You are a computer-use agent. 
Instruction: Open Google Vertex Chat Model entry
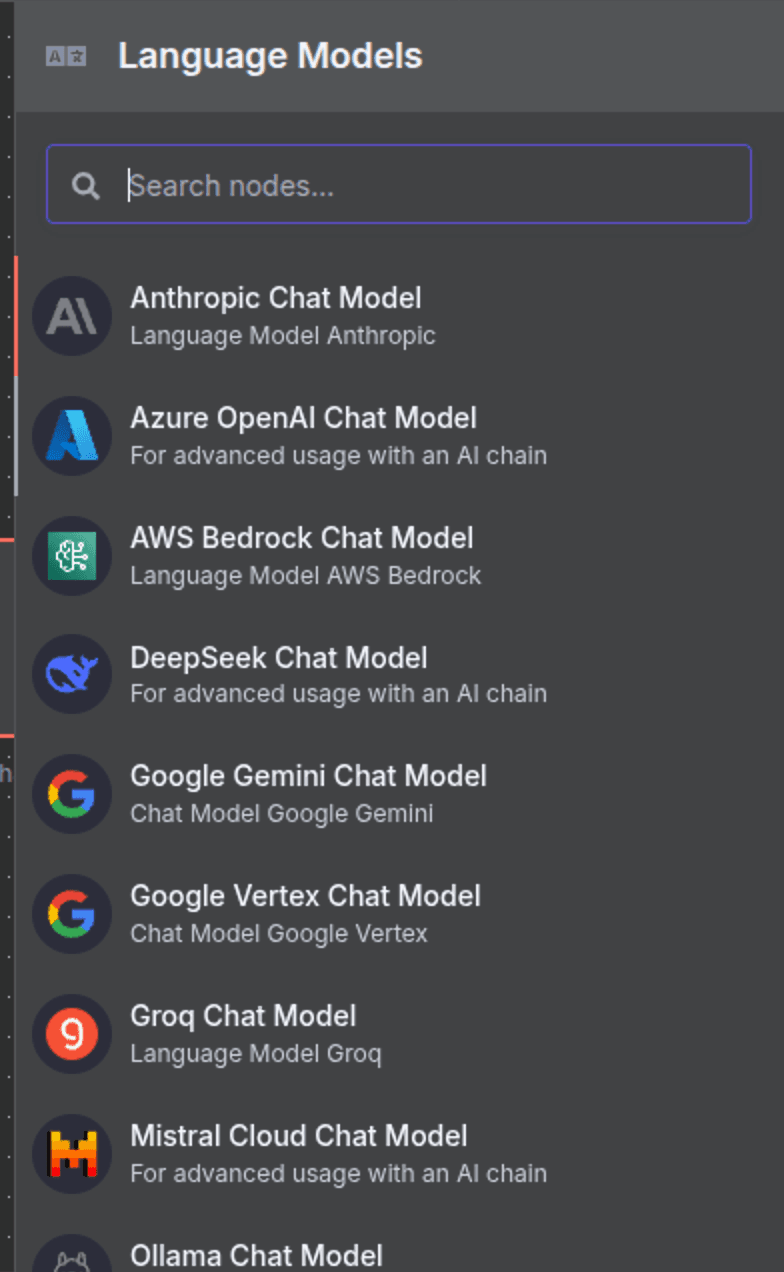tap(400, 914)
